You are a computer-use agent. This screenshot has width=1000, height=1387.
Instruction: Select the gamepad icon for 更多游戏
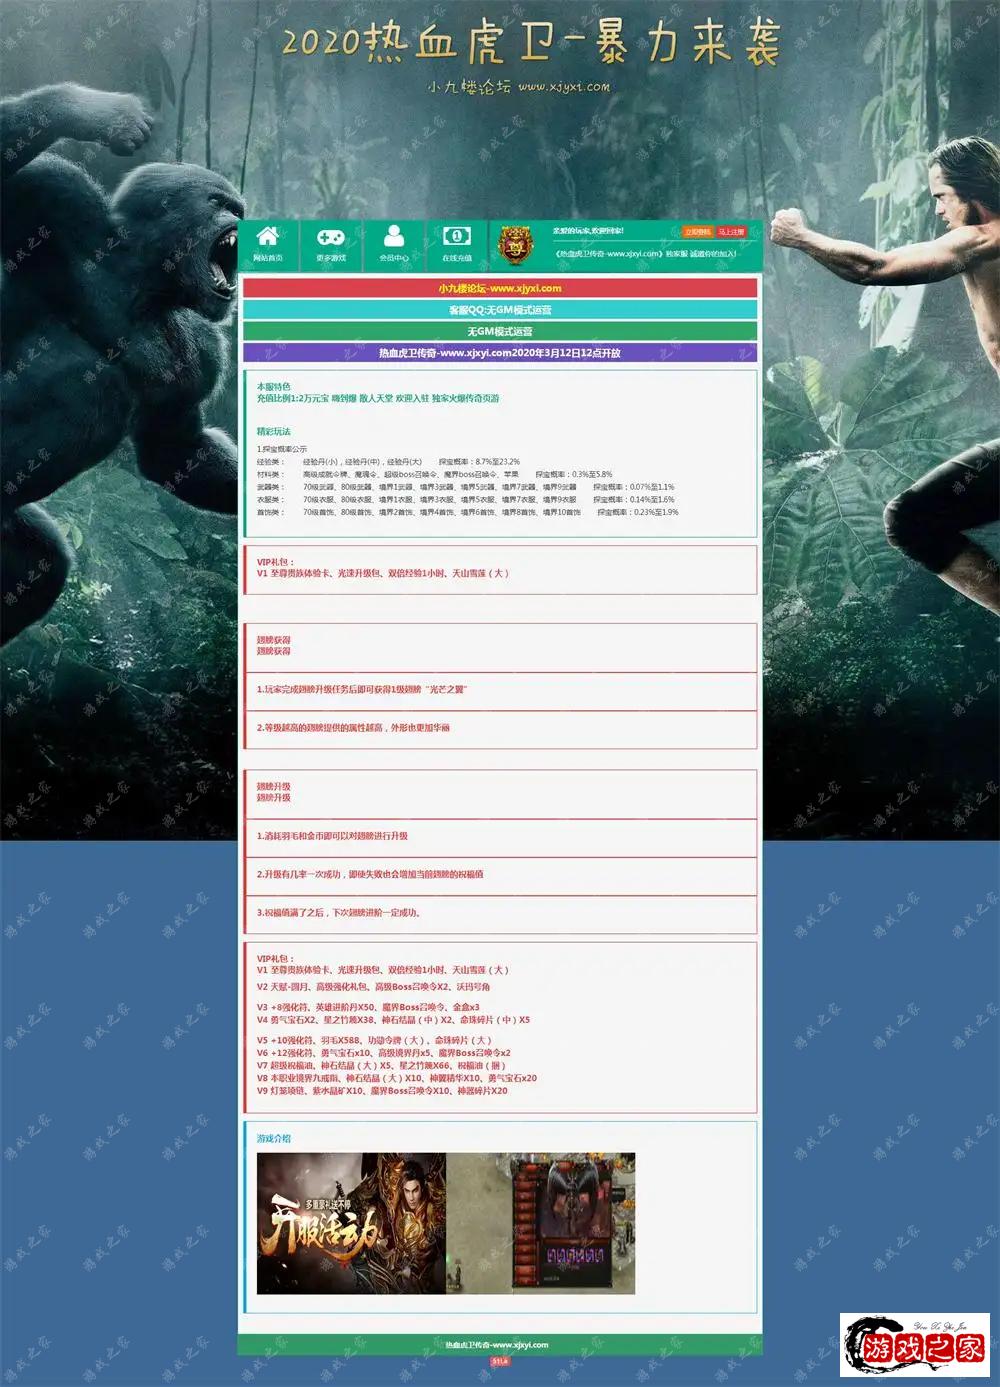pos(331,239)
